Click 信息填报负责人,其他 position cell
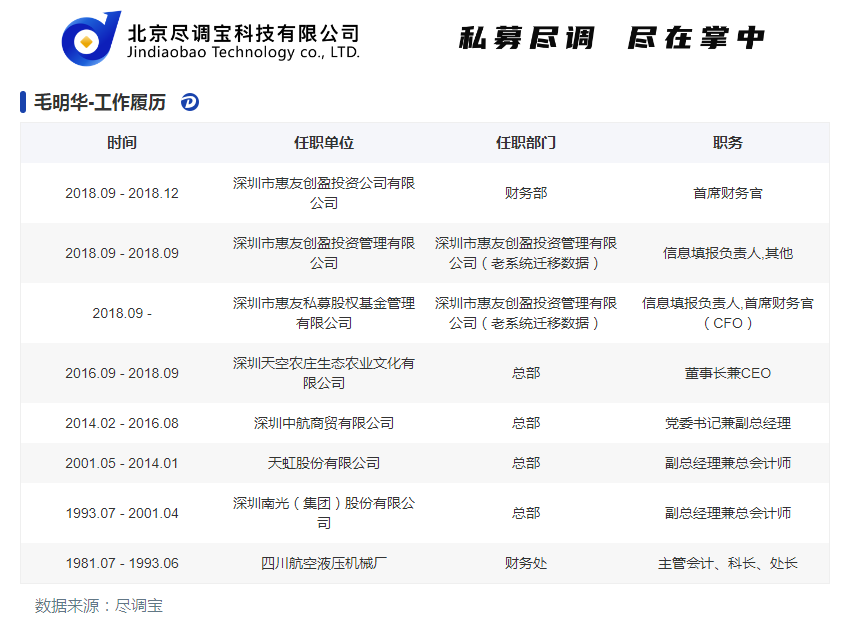The width and height of the screenshot is (850, 625). (727, 253)
